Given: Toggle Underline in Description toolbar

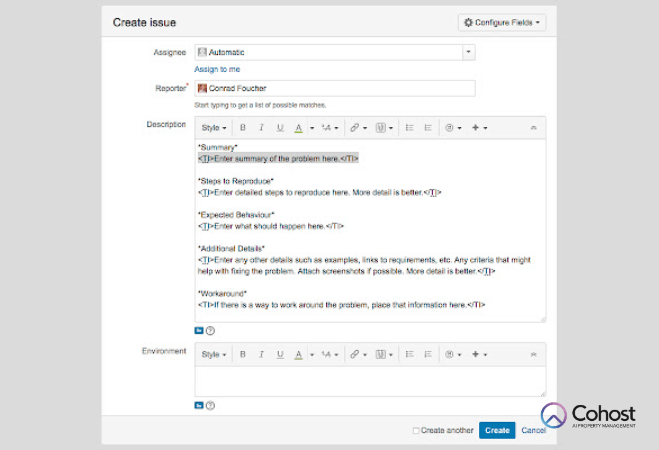Looking at the screenshot, I should click(x=280, y=128).
